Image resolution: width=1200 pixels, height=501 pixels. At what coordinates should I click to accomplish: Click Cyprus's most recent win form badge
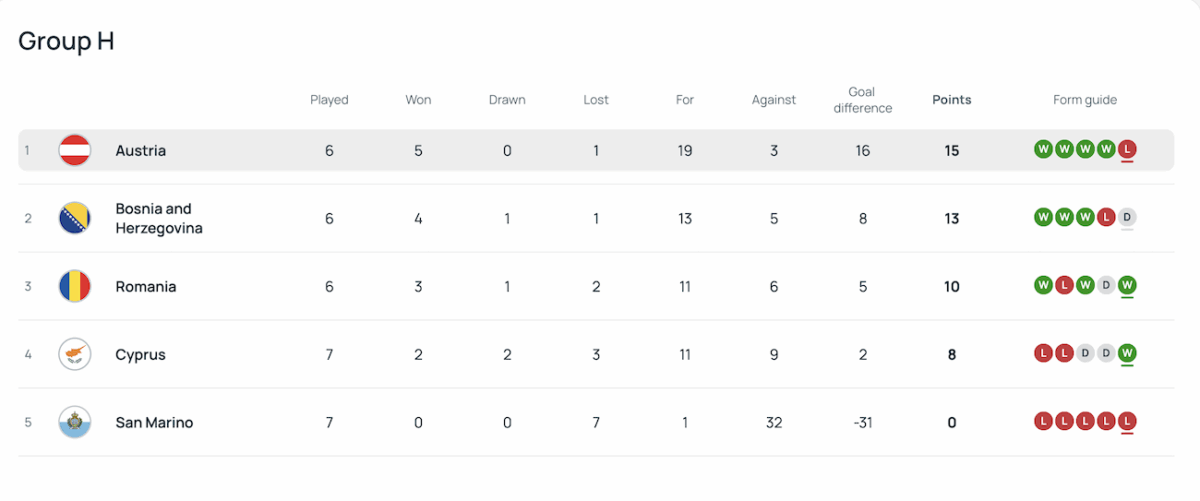[x=1128, y=353]
